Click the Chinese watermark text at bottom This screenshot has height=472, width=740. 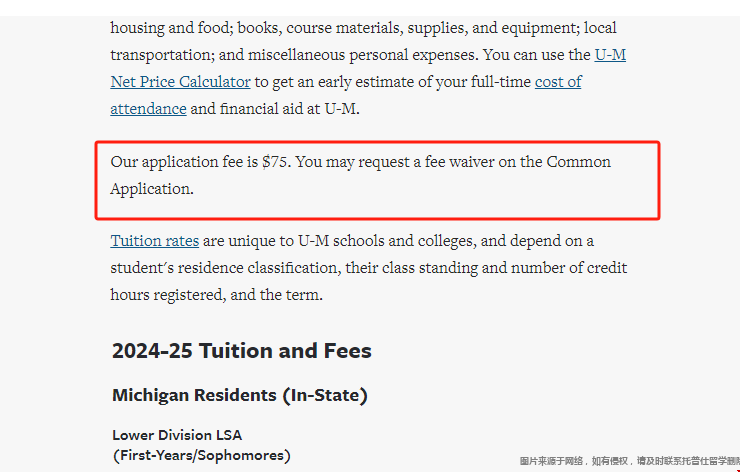click(630, 461)
